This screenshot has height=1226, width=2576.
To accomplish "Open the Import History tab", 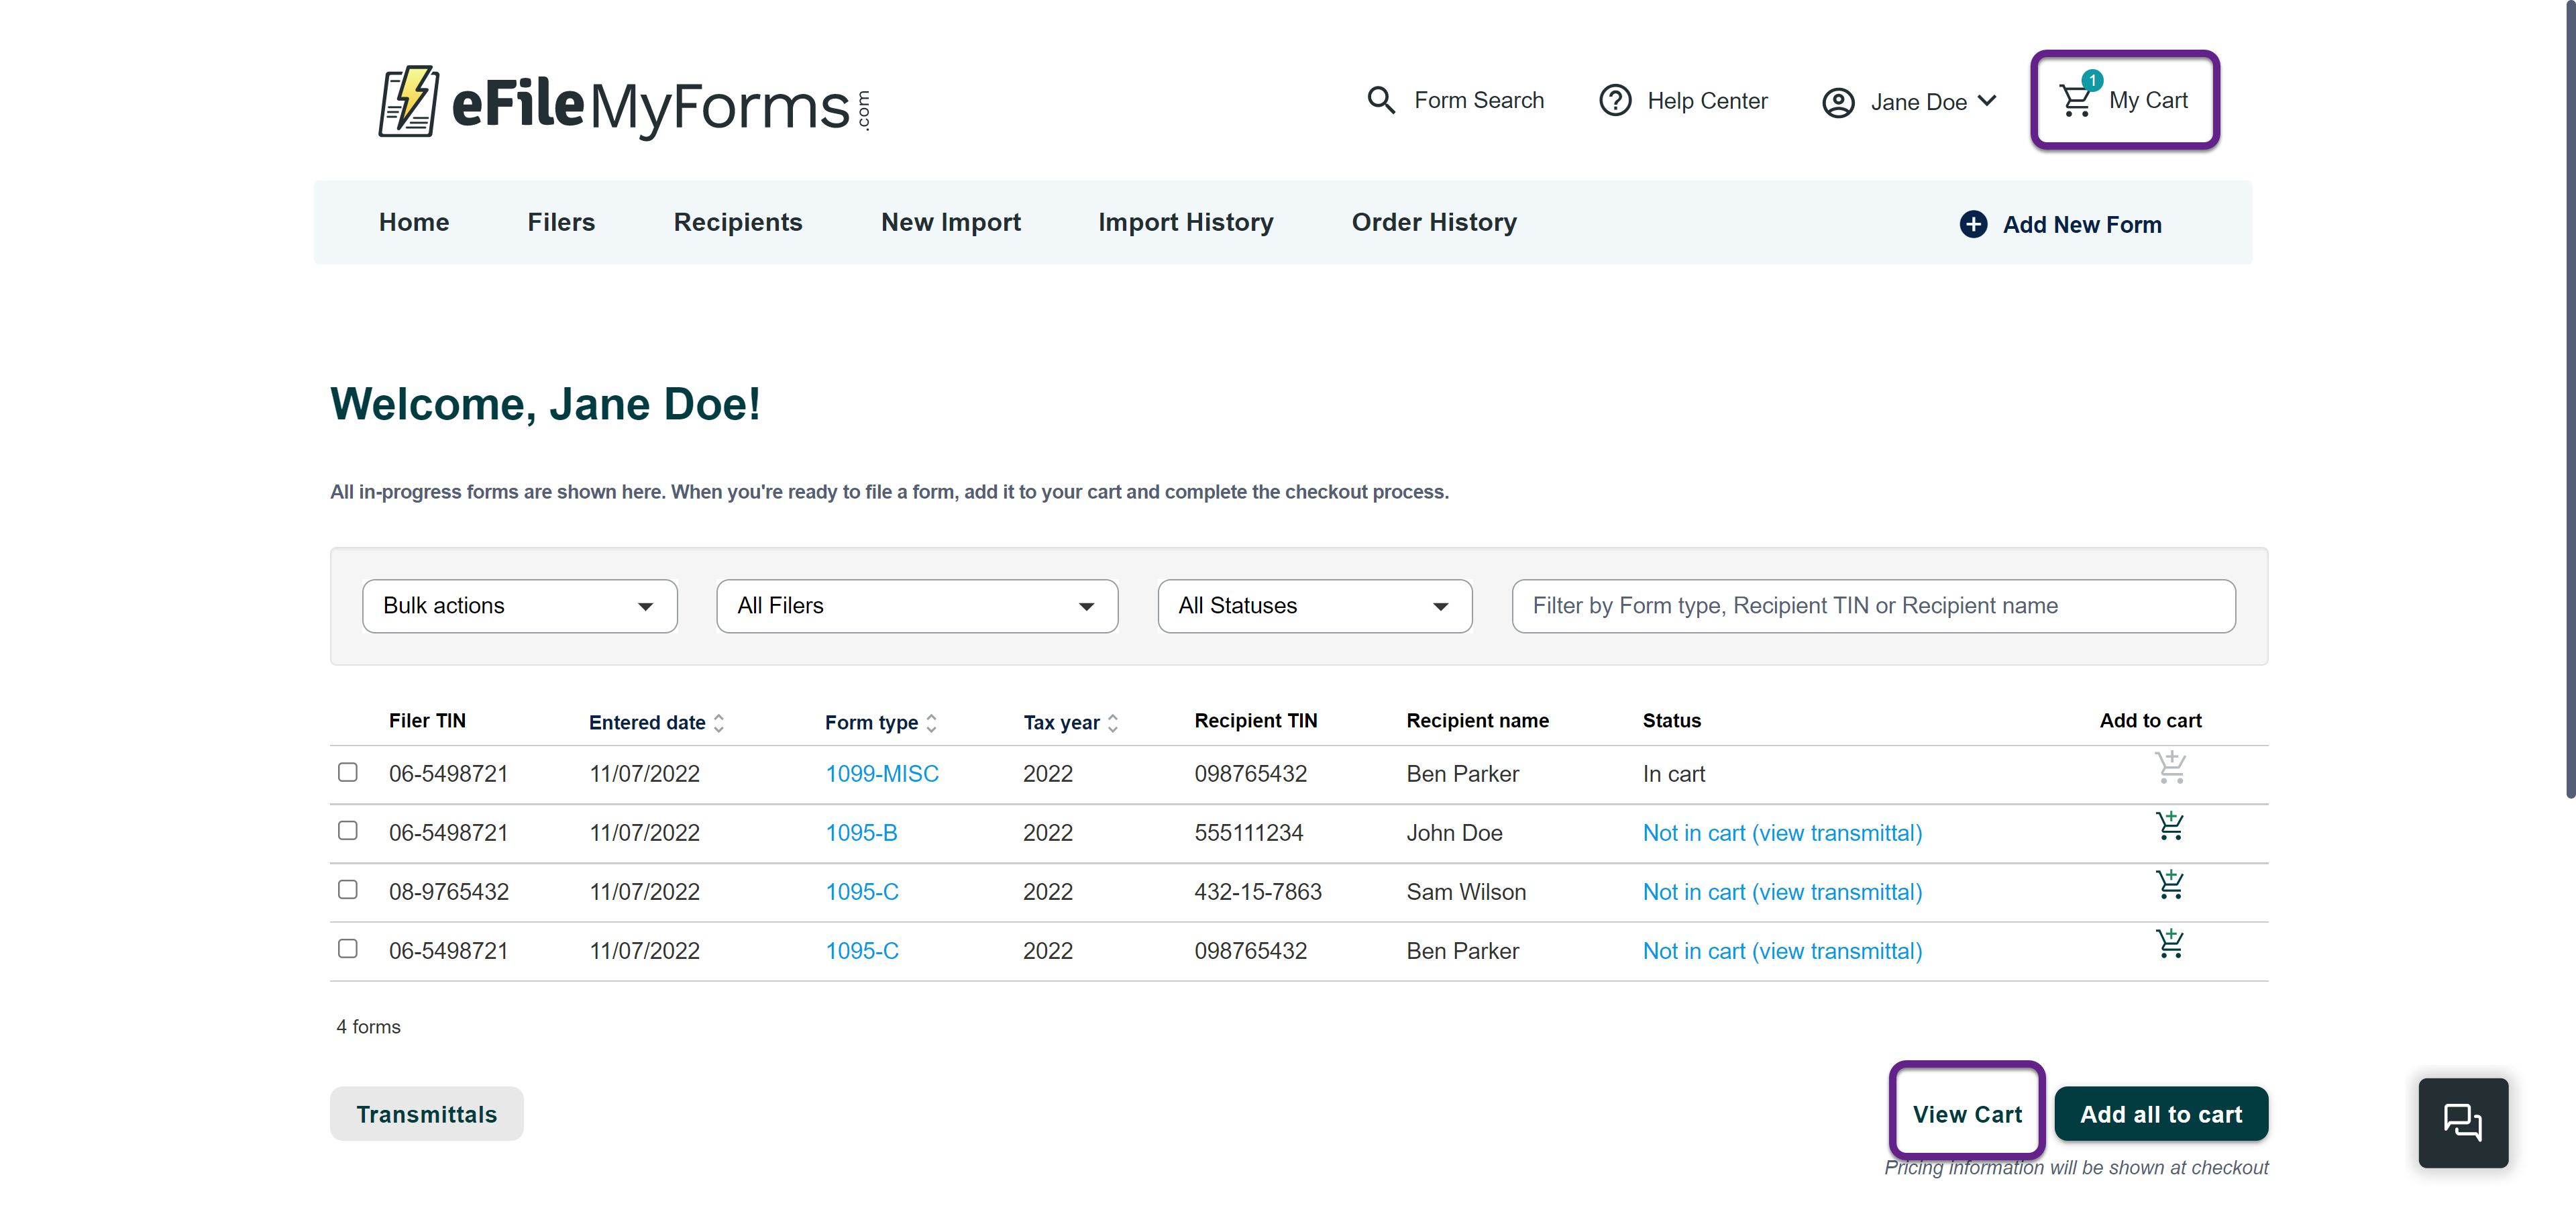I will [1185, 222].
